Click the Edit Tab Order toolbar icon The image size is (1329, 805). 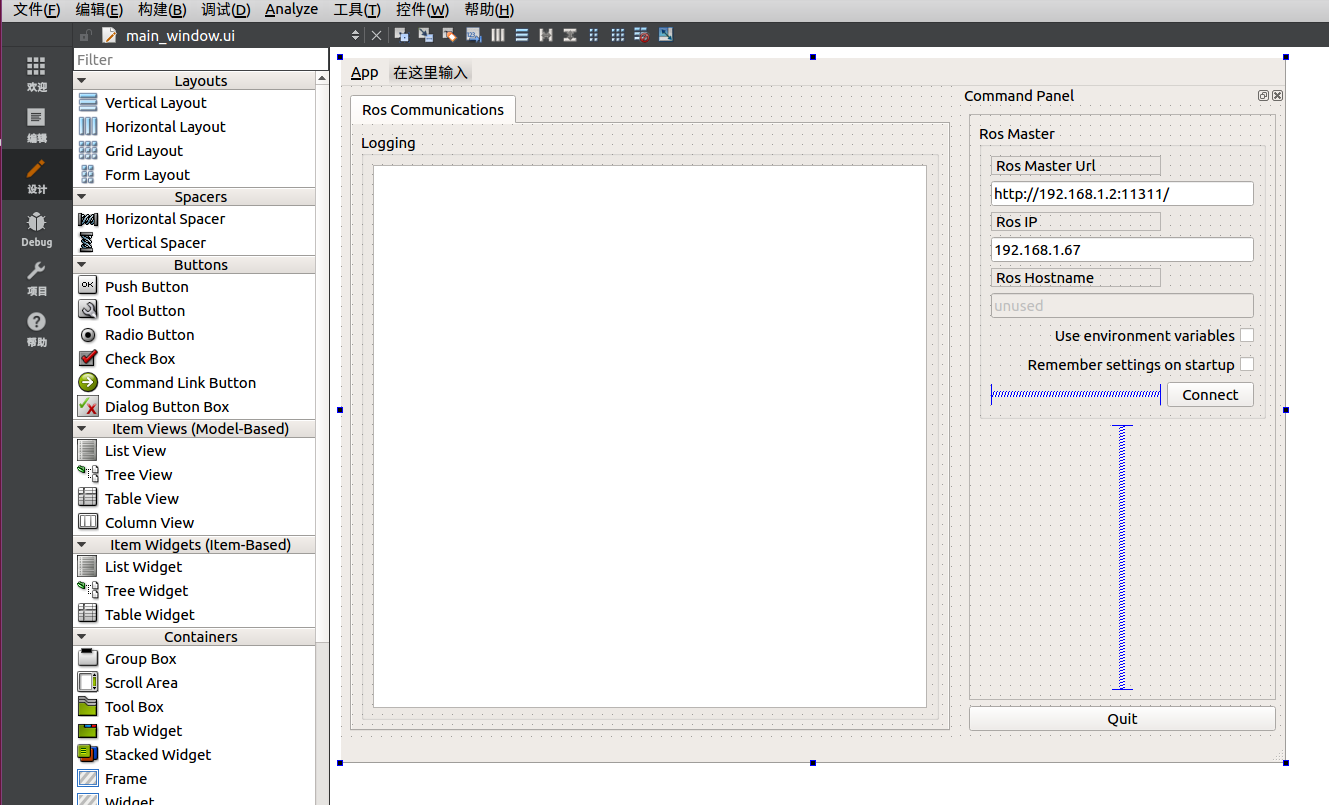click(x=473, y=34)
